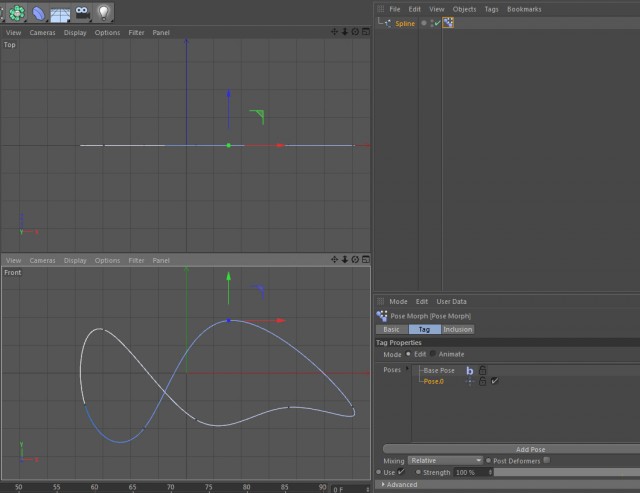
Task: Click the Pose Morph header icon
Action: (x=382, y=316)
